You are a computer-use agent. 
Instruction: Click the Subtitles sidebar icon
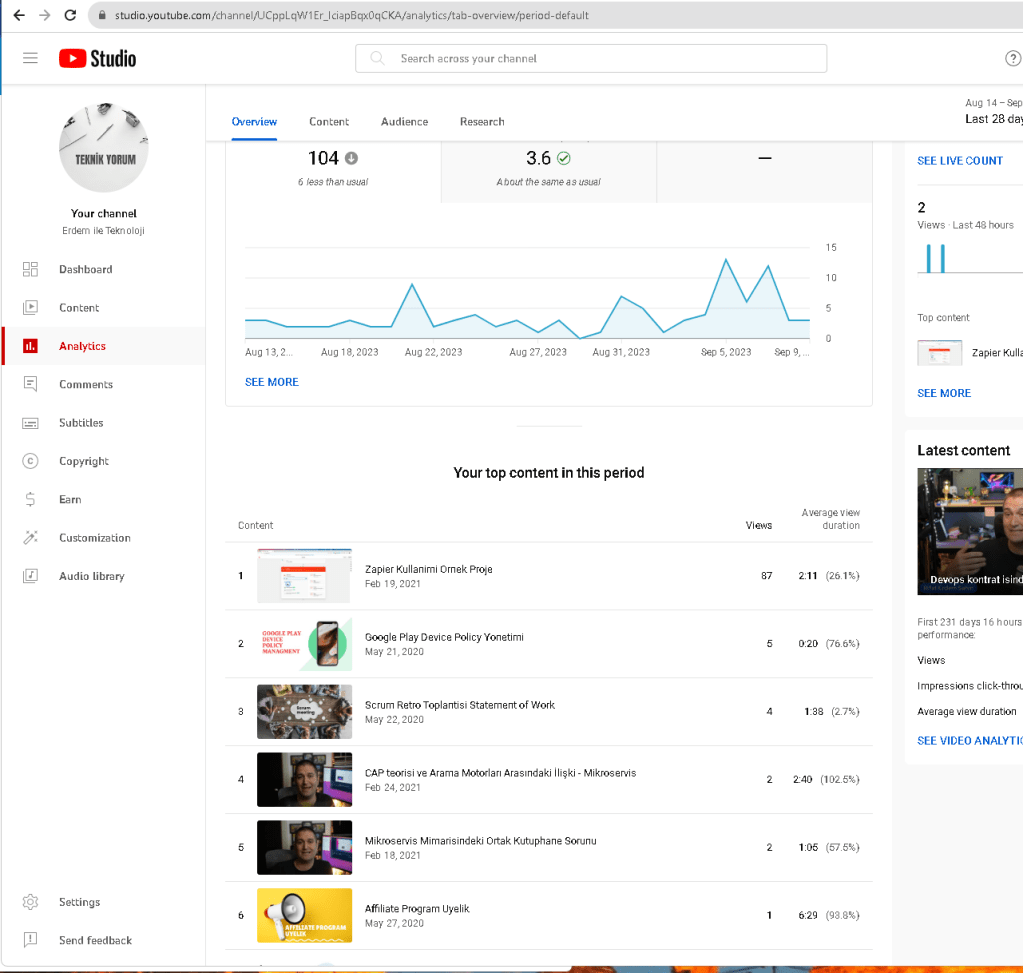pyautogui.click(x=30, y=423)
